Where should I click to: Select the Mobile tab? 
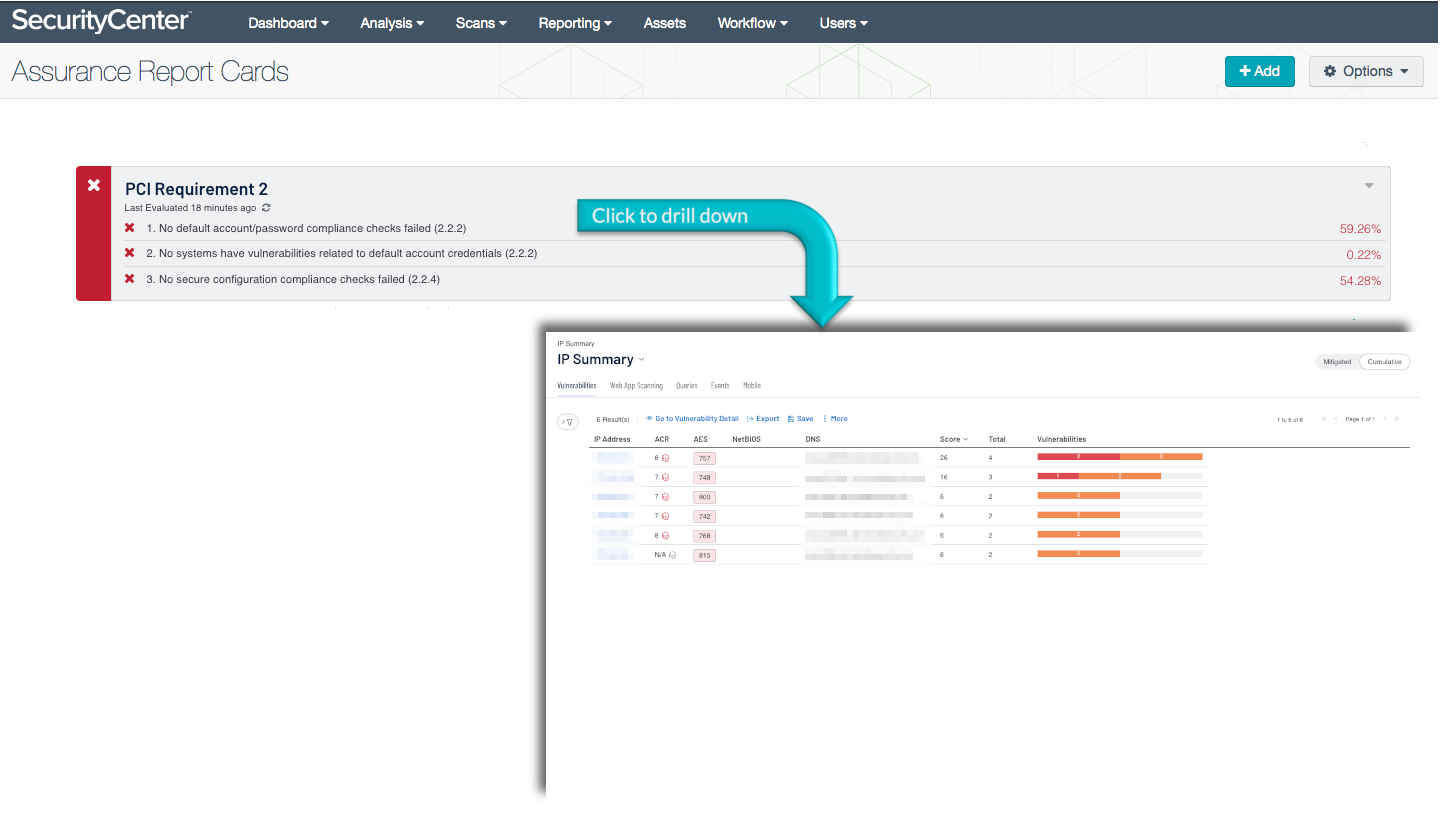point(752,385)
